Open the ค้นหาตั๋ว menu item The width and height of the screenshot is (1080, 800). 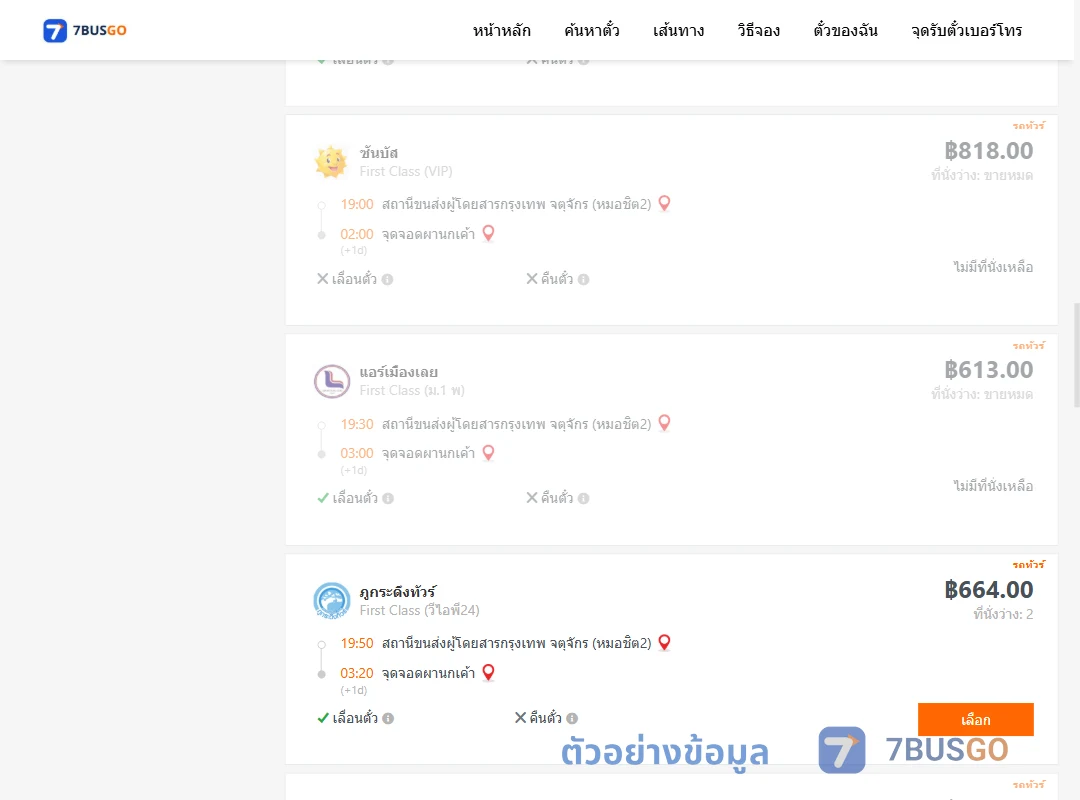click(x=592, y=30)
